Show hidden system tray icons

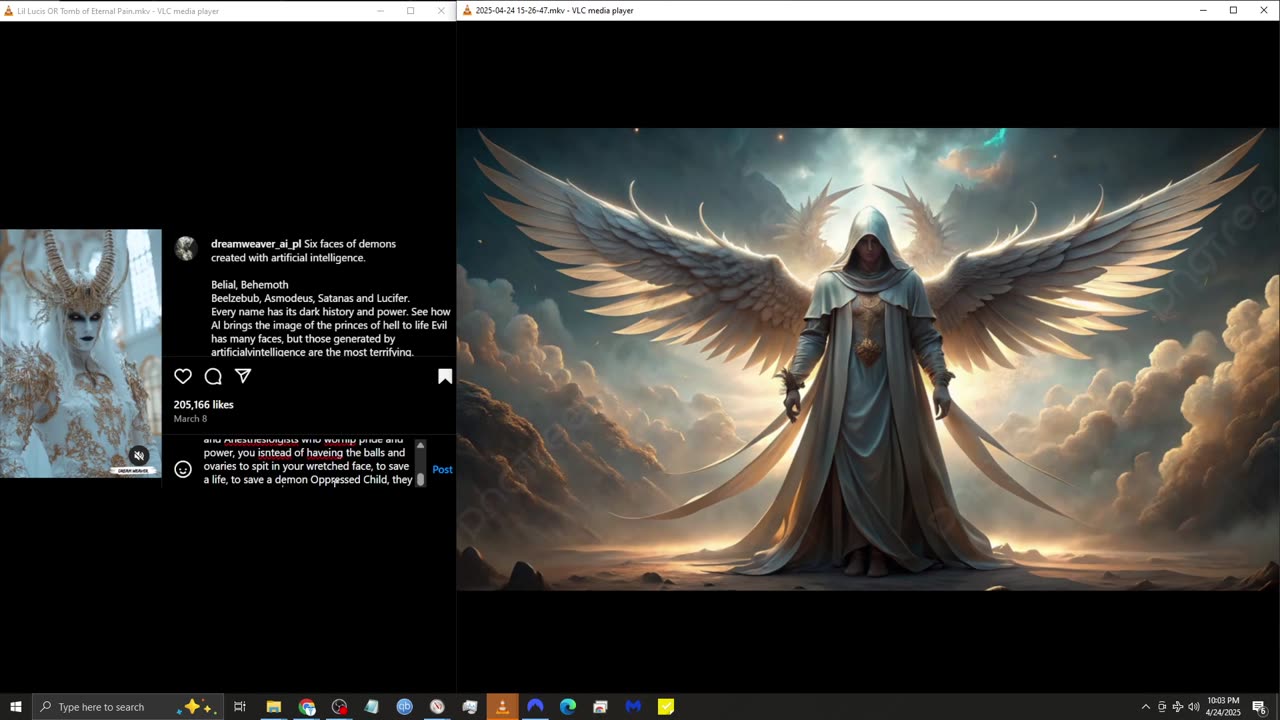click(x=1146, y=707)
